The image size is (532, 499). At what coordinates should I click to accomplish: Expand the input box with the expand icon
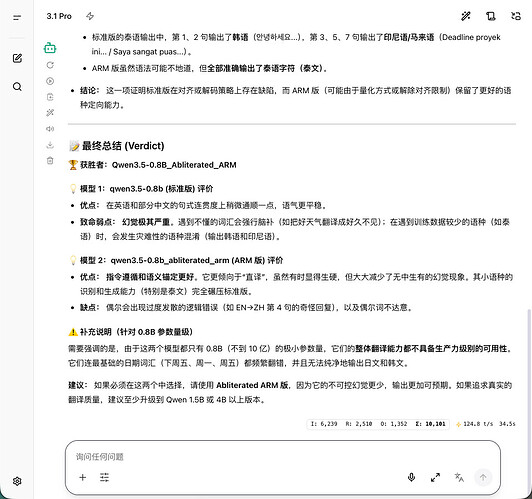[435, 478]
